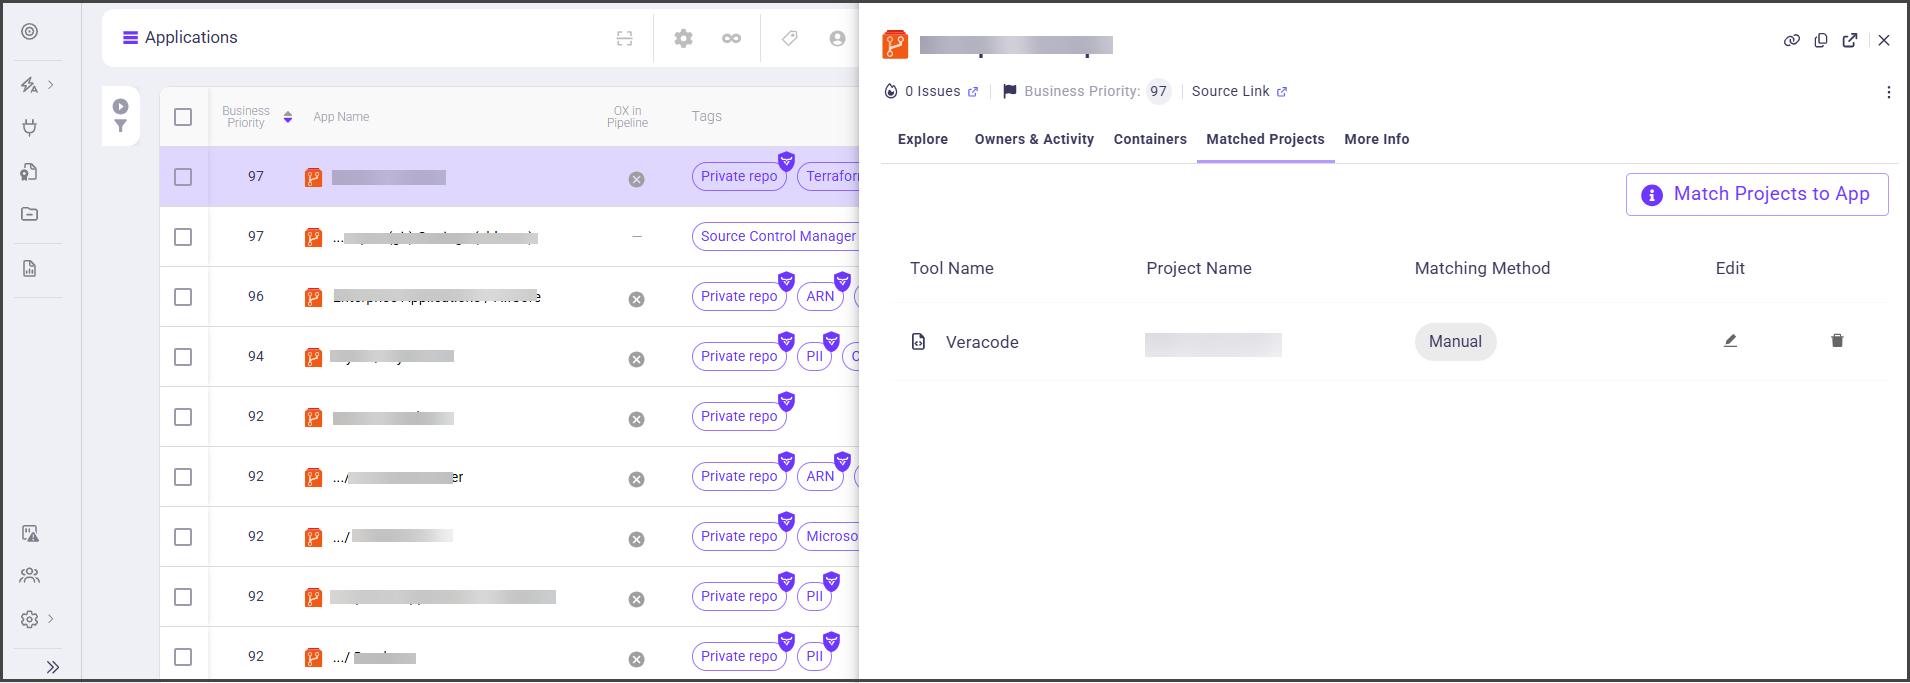Sort by Business Priority column arrows
The height and width of the screenshot is (683, 1910).
click(x=288, y=117)
